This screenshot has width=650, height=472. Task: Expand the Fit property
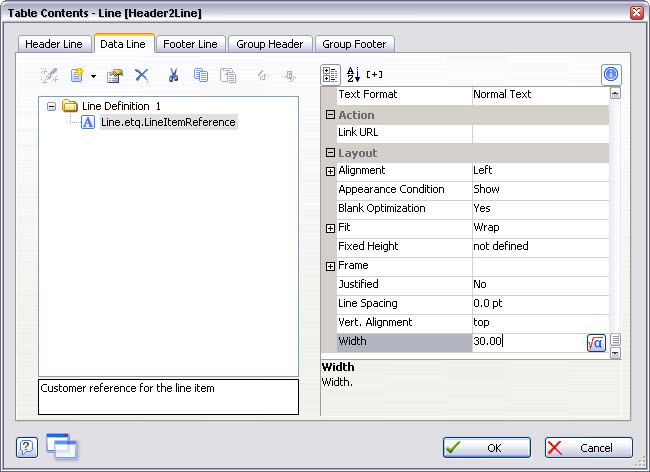point(330,228)
